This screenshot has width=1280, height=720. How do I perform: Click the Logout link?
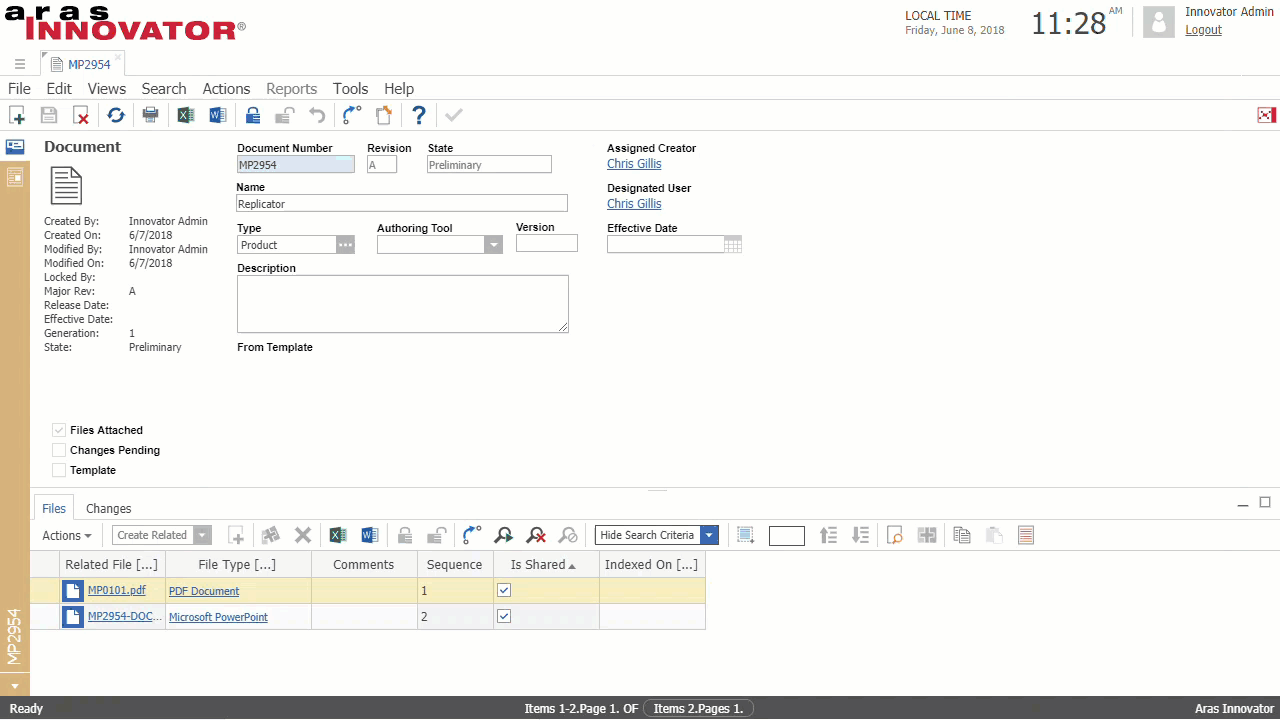[x=1203, y=30]
